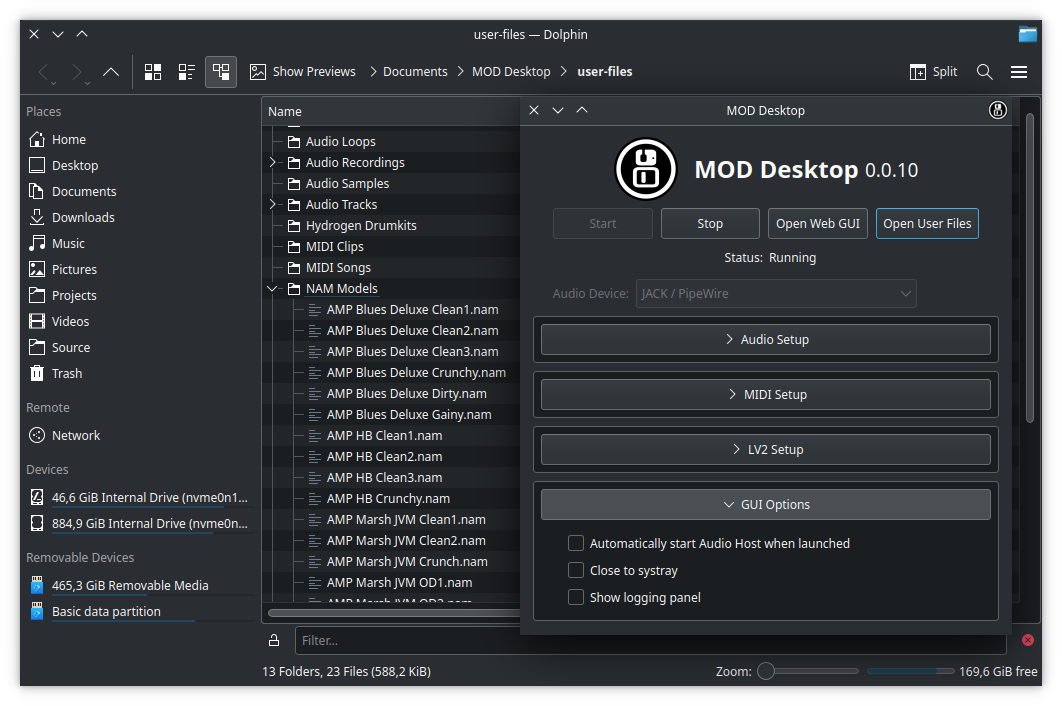Image resolution: width=1062 pixels, height=706 pixels.
Task: Expand the Audio Recordings folder arrow
Action: pos(272,163)
